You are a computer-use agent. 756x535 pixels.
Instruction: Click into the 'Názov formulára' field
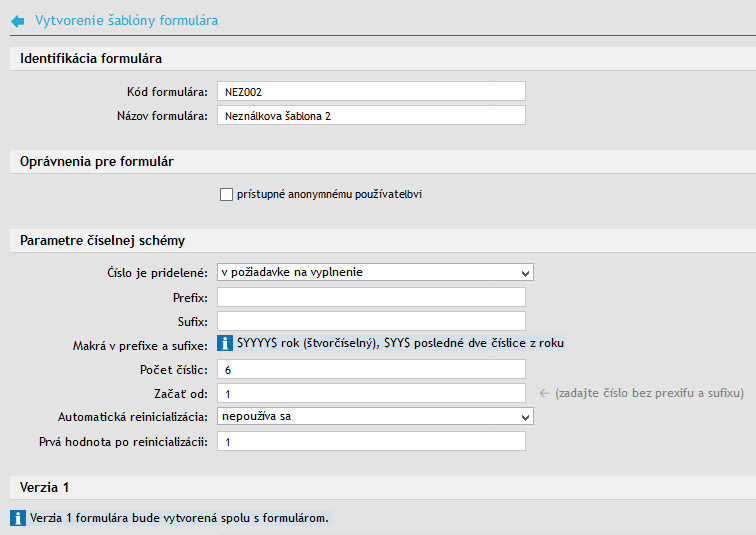click(x=370, y=116)
